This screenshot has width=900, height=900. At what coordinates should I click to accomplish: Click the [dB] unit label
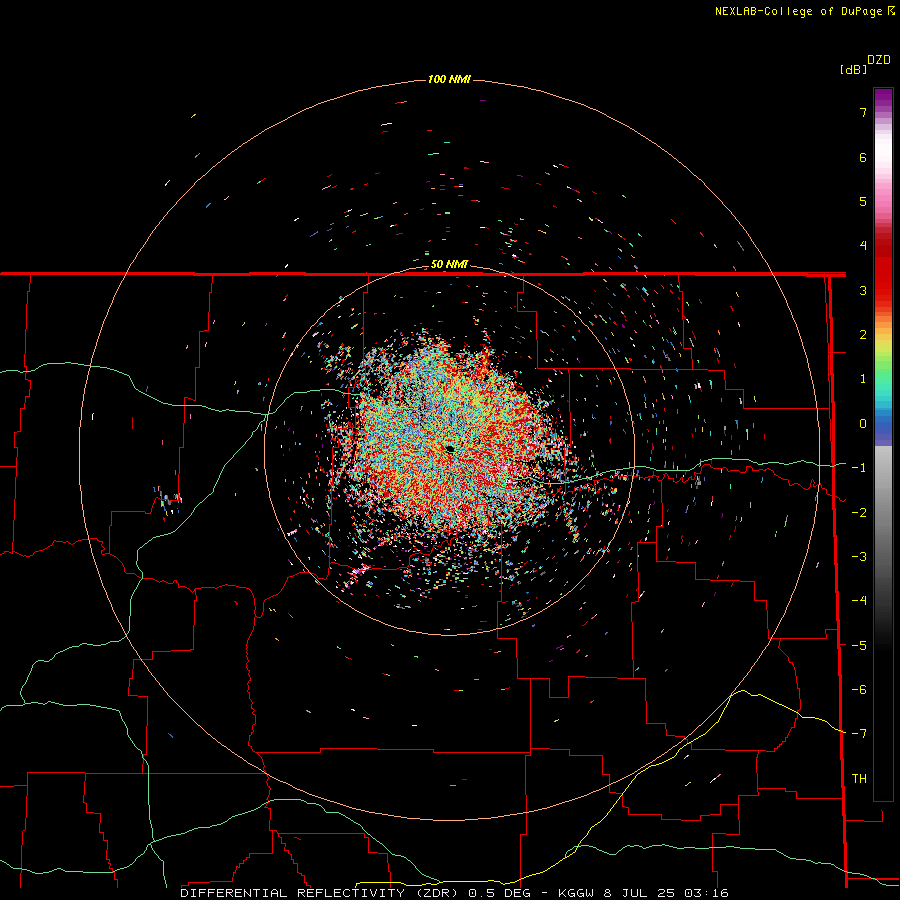854,69
